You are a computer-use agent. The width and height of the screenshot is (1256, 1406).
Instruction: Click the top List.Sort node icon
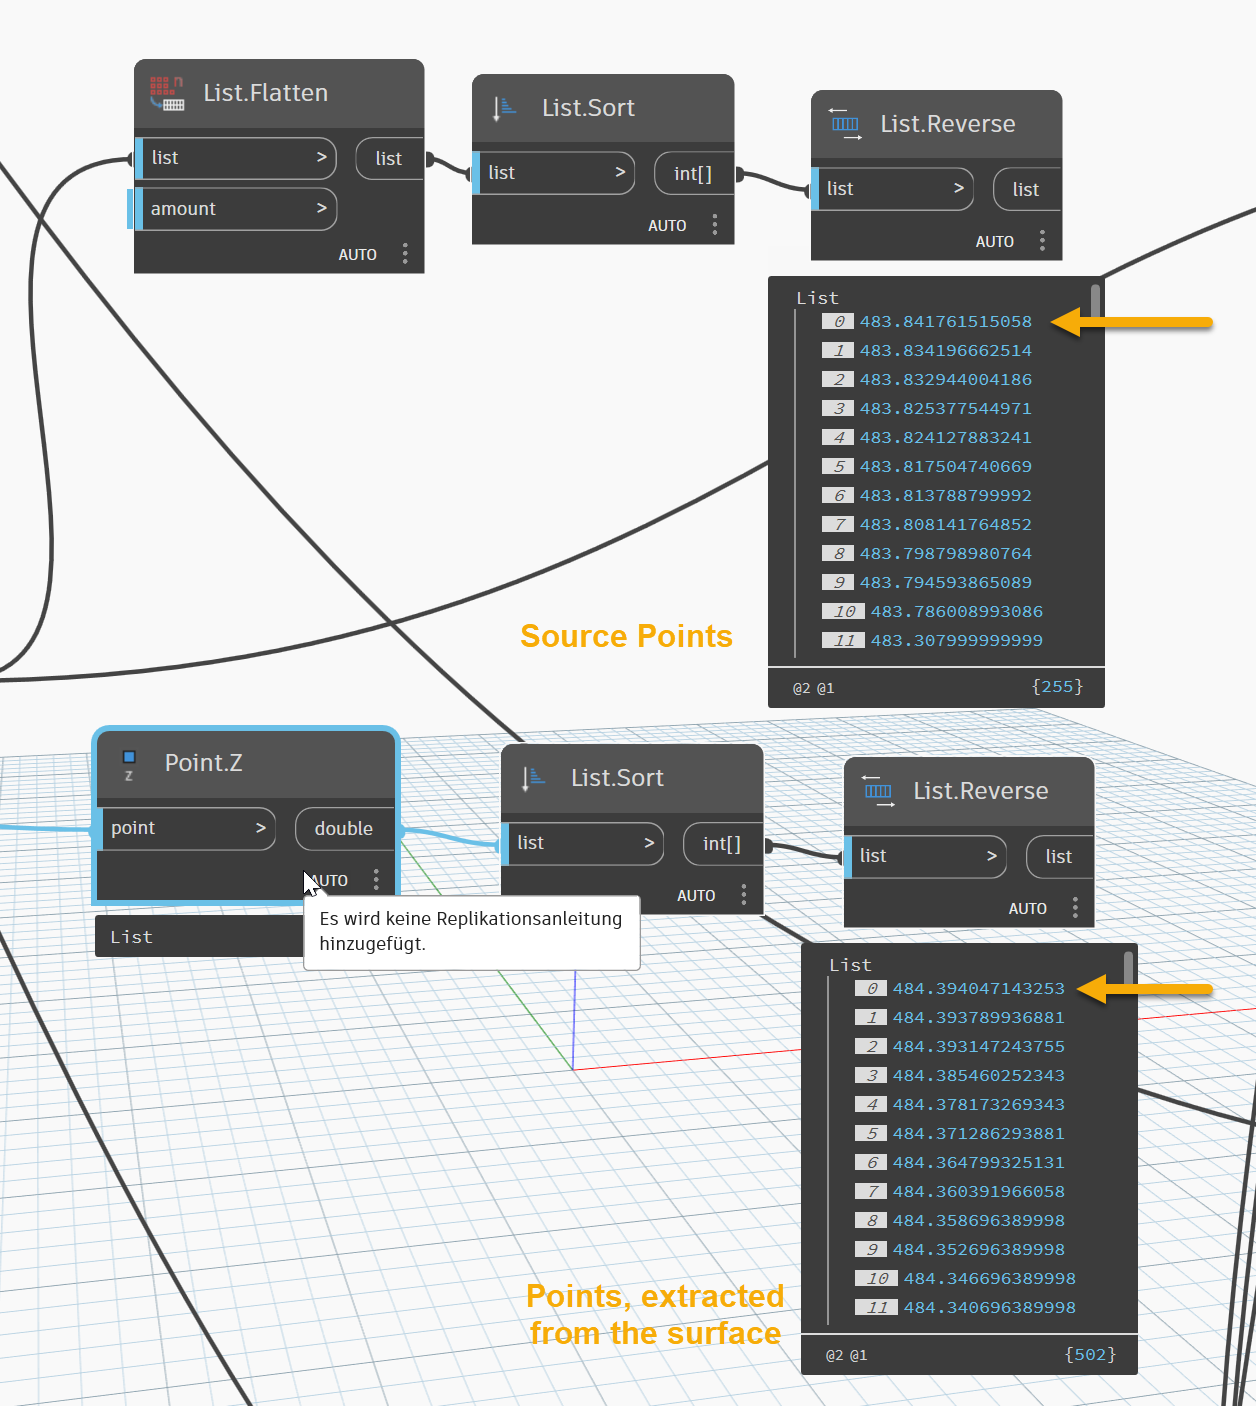505,108
